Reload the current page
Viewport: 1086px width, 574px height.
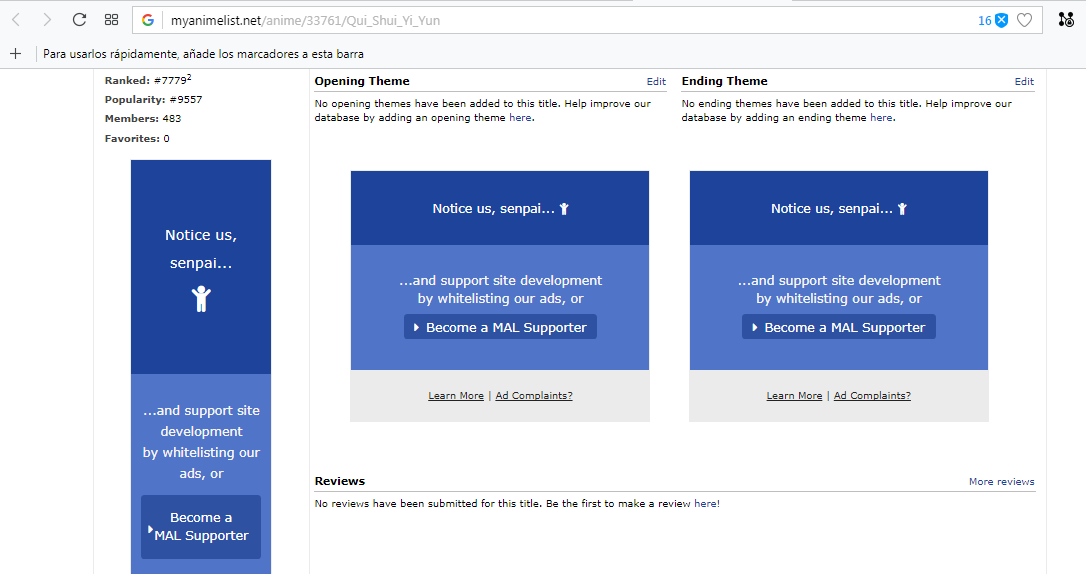pyautogui.click(x=79, y=20)
